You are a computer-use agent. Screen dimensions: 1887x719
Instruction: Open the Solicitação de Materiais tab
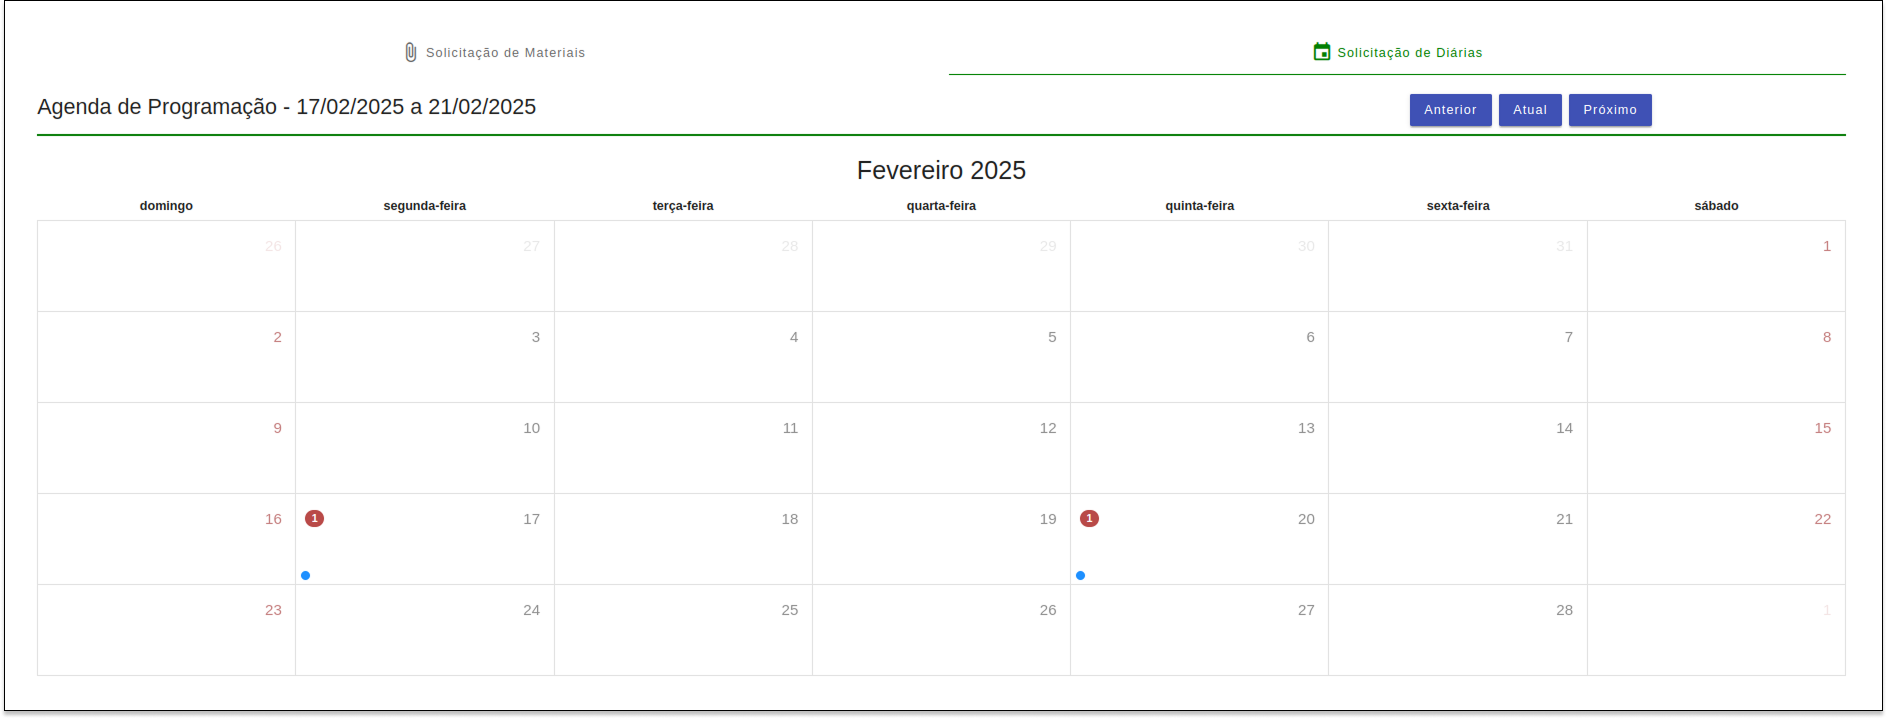tap(495, 52)
